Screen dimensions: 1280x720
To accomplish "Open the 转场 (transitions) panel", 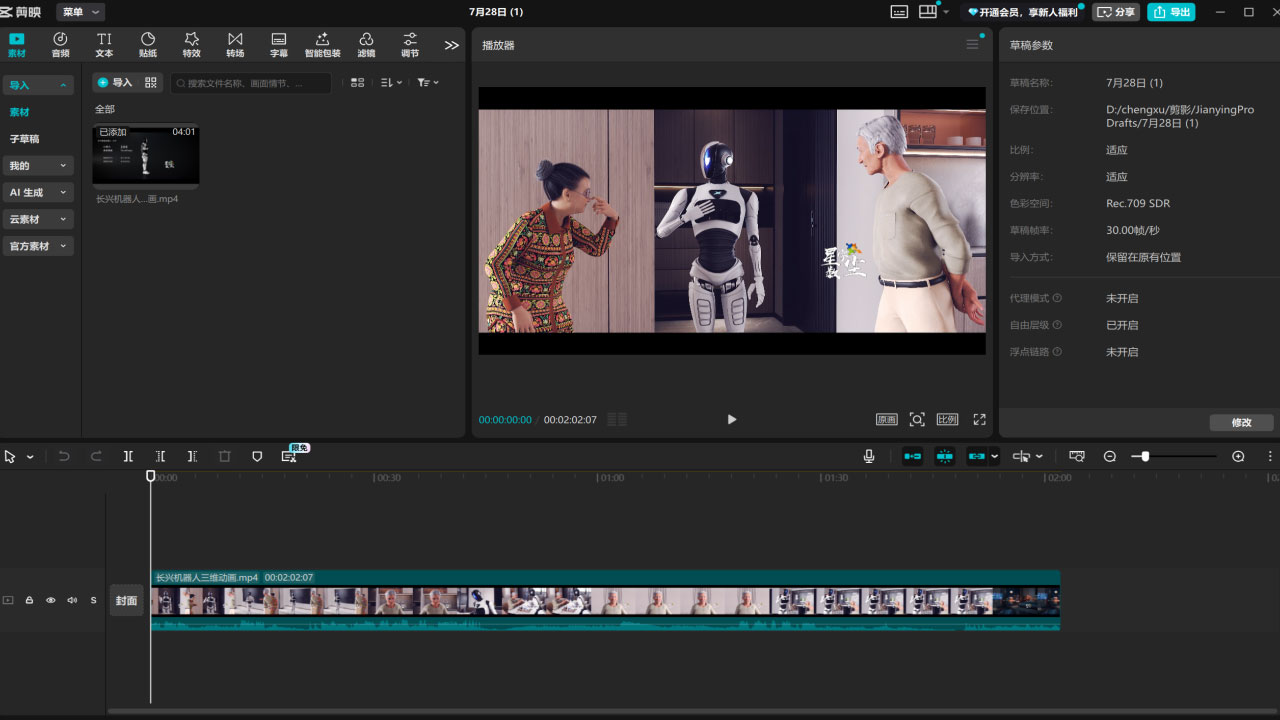I will (x=235, y=45).
